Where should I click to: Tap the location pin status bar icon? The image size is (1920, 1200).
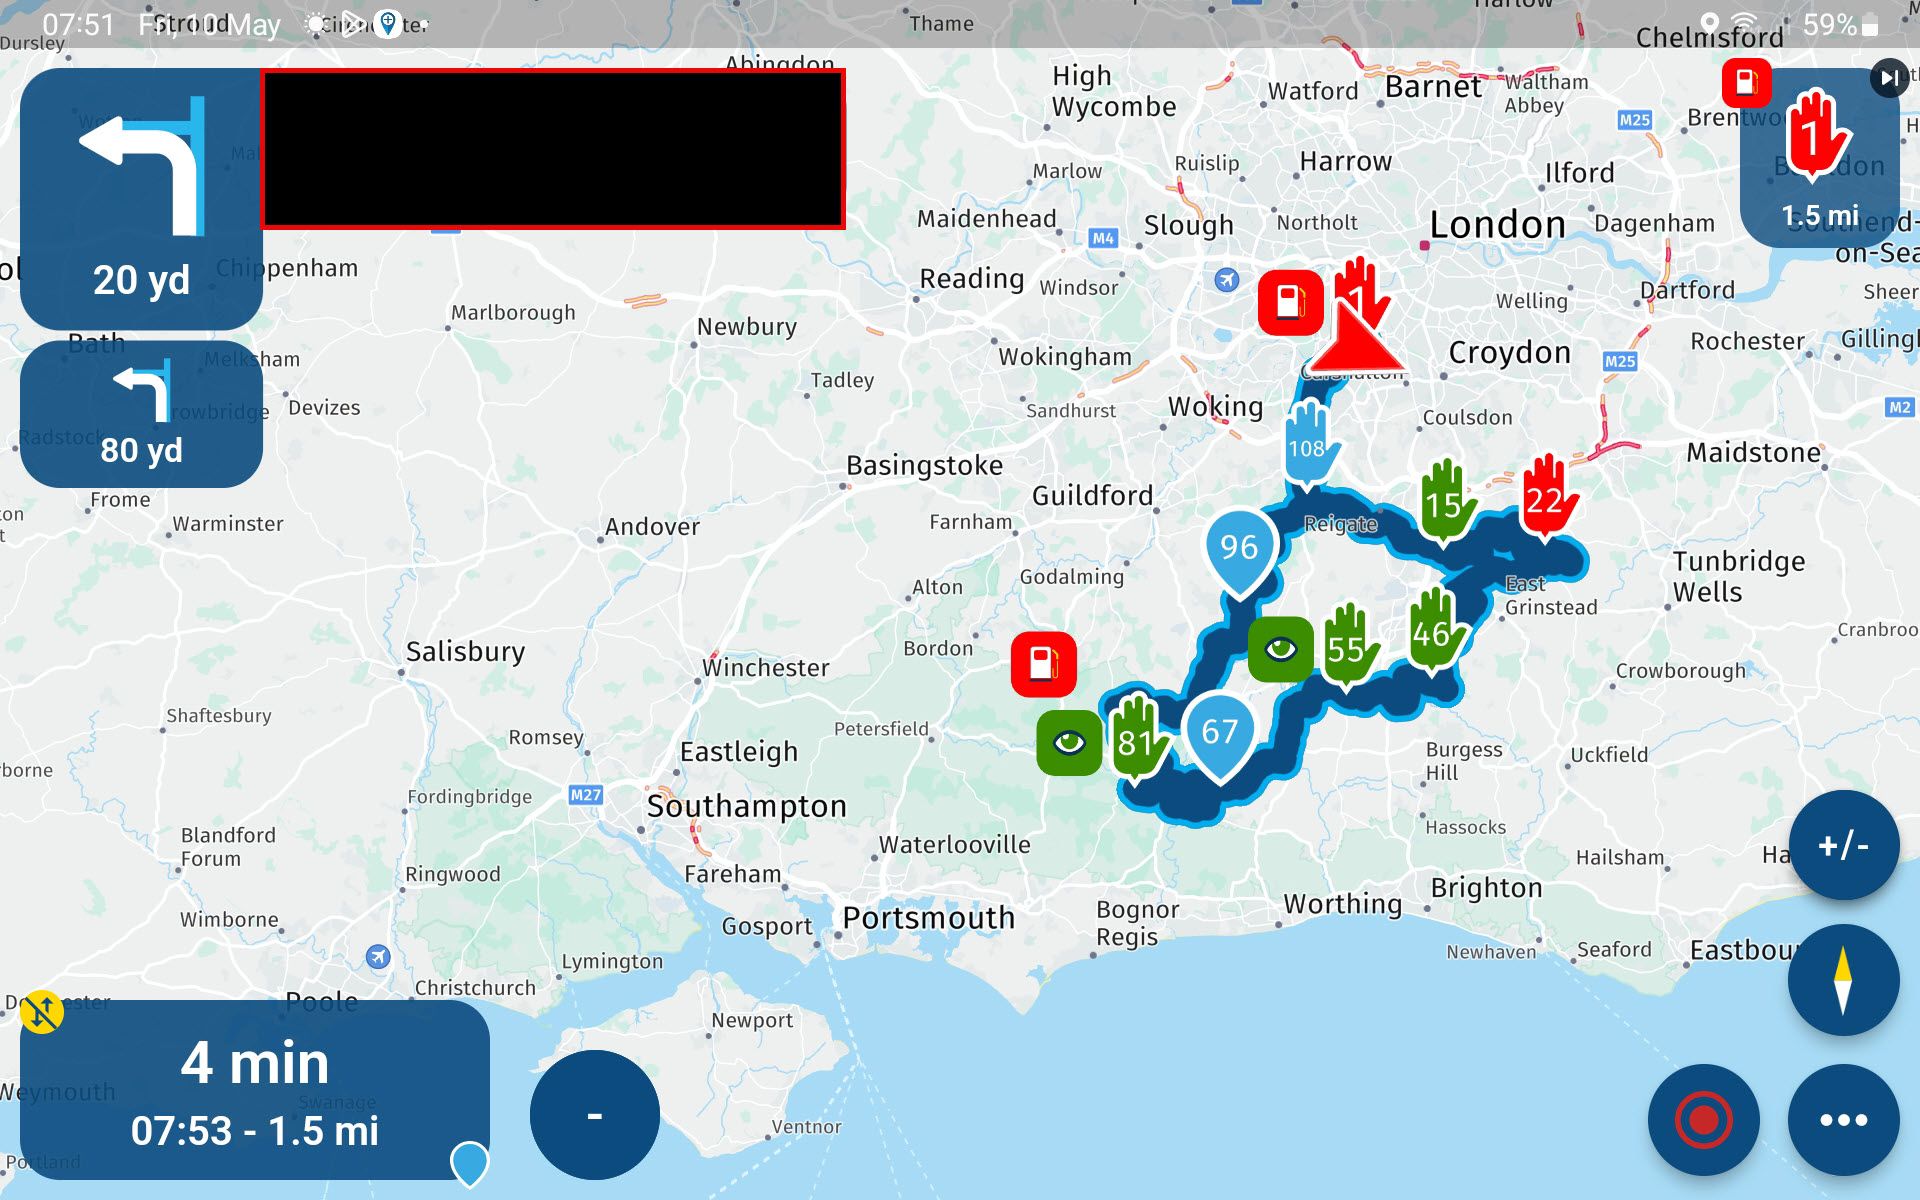tap(1710, 24)
